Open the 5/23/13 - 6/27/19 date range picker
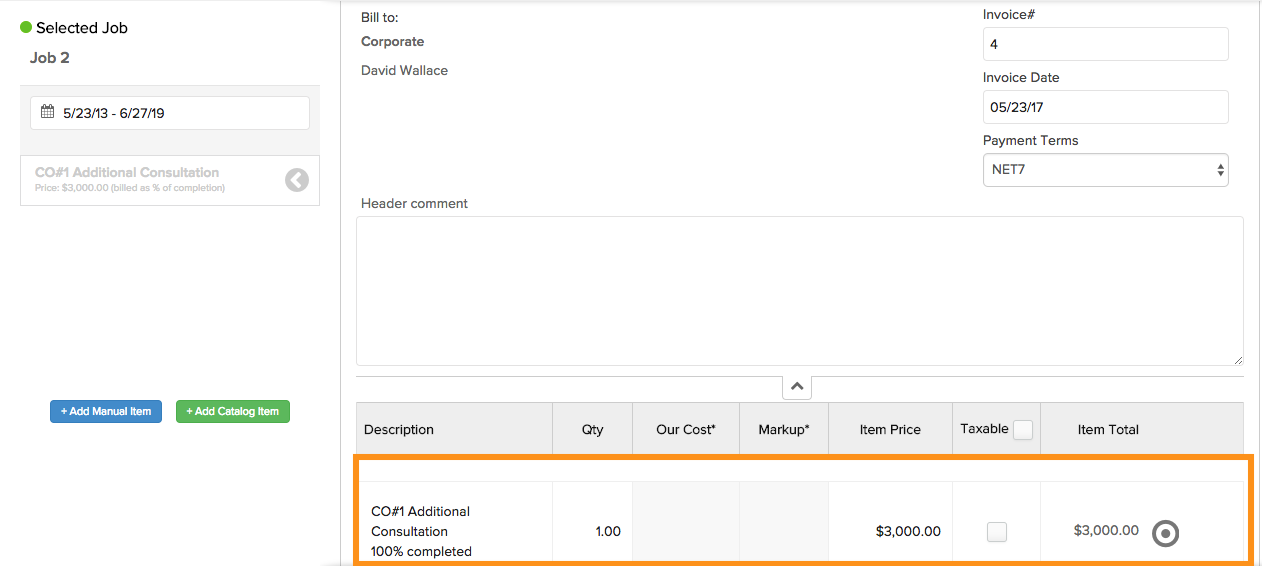Screen dimensions: 1262x566 tap(170, 113)
